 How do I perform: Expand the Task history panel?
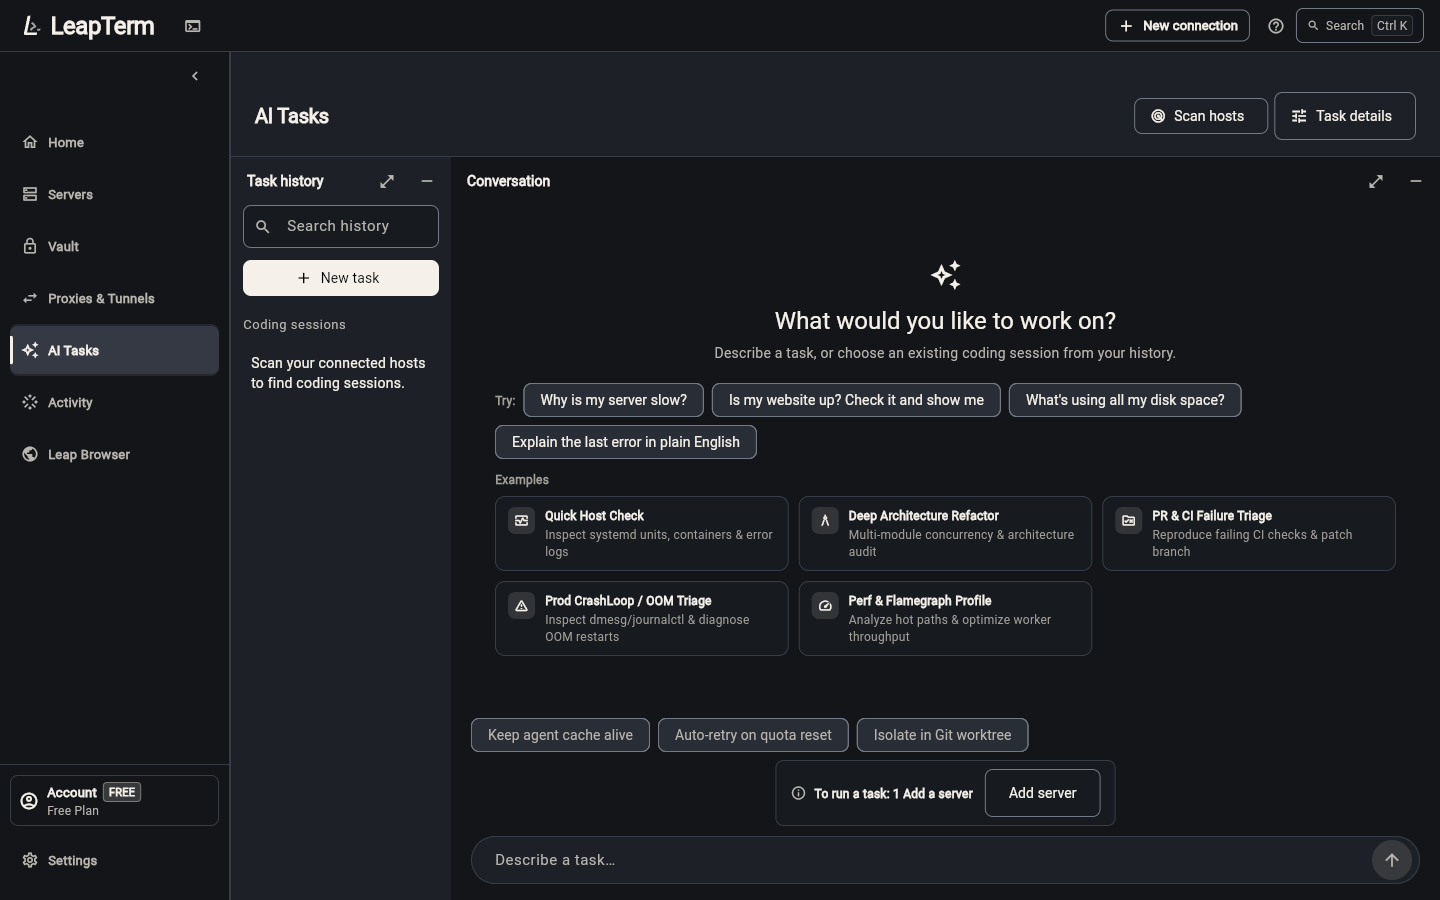pos(387,181)
